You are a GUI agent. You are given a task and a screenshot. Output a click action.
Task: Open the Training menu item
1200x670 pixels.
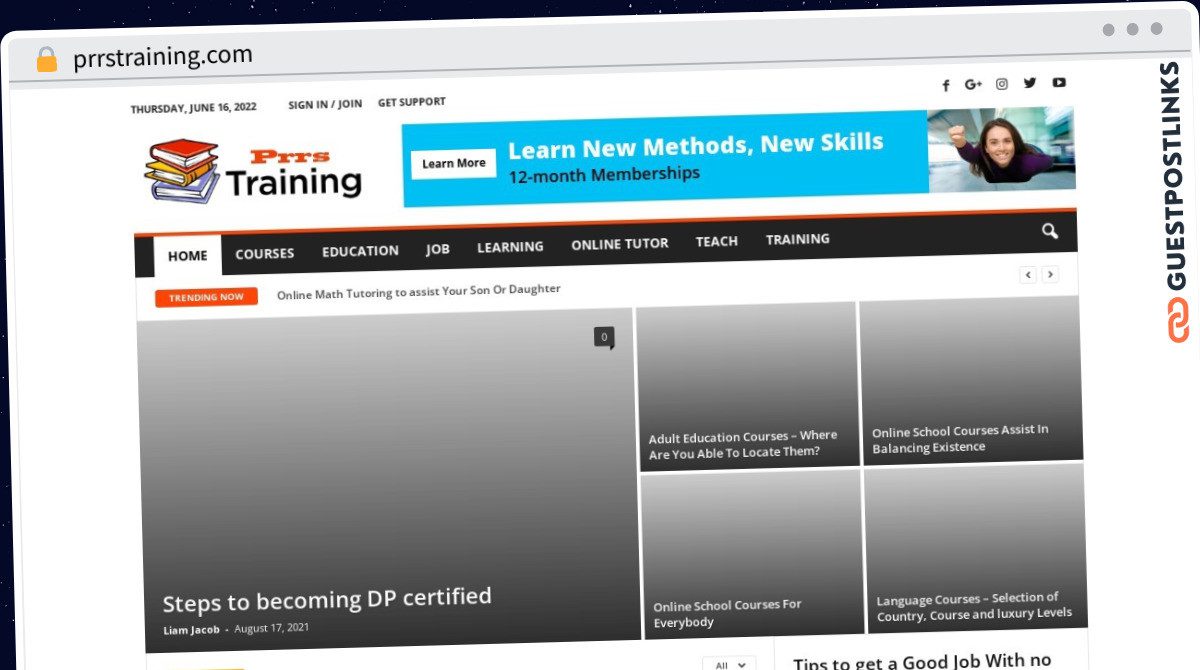(798, 239)
